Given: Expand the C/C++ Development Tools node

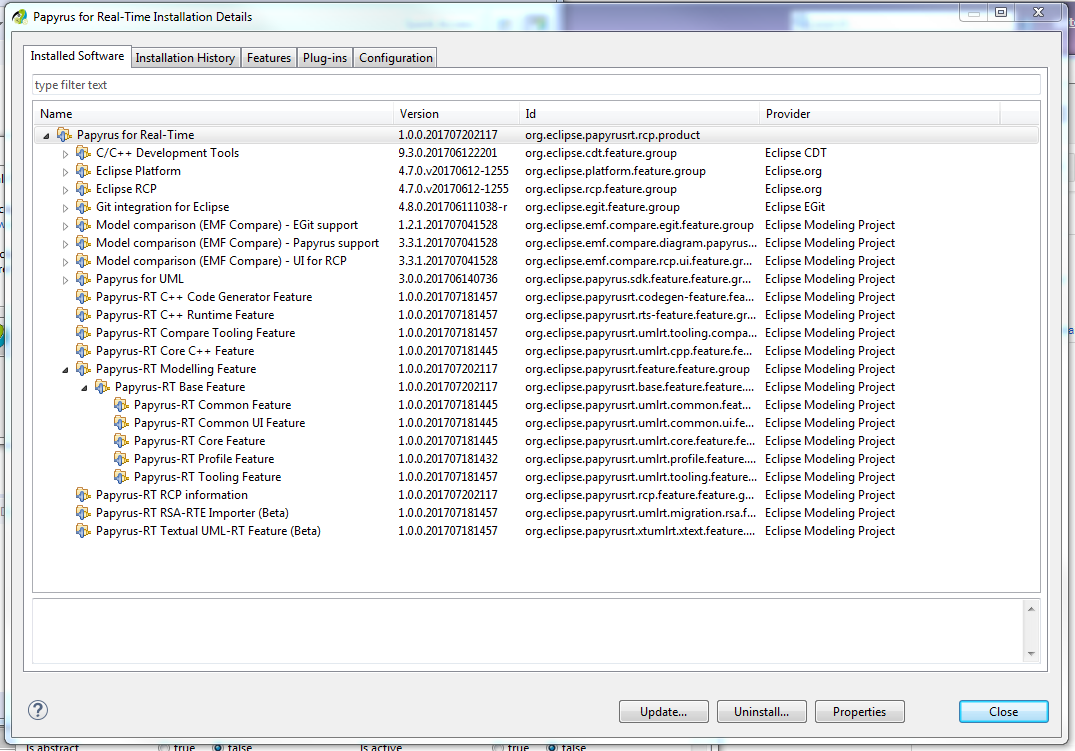Looking at the screenshot, I should coord(65,154).
